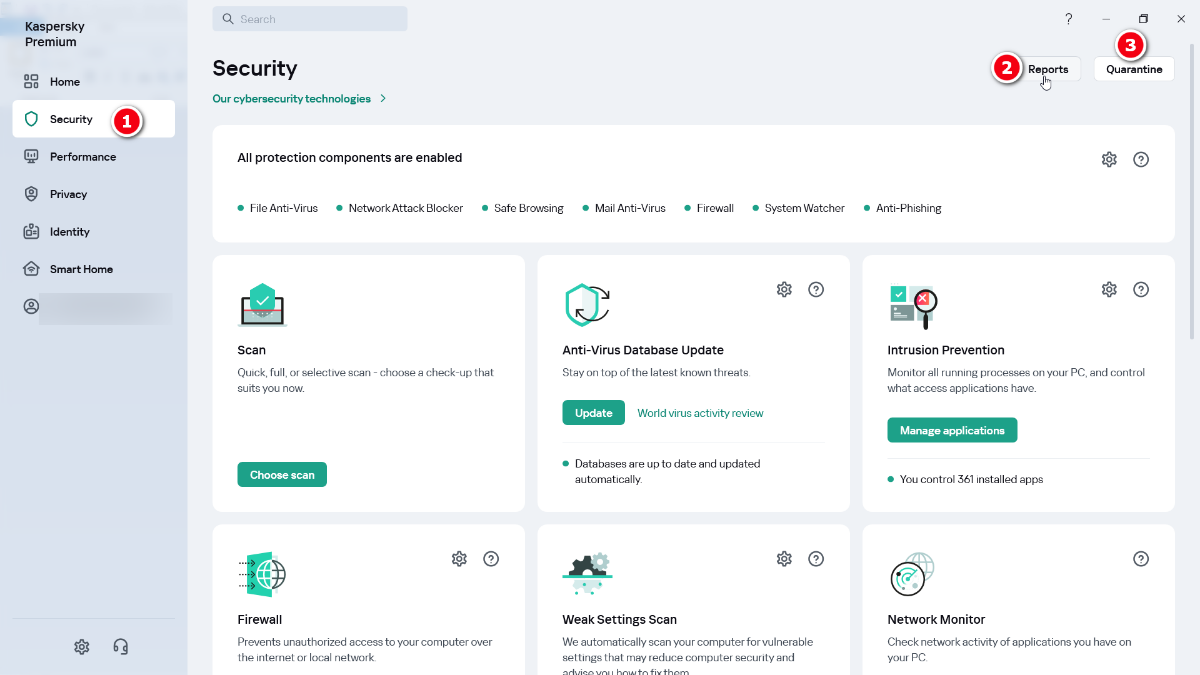Open settings gear for protection components
This screenshot has height=675, width=1200.
coord(1109,159)
